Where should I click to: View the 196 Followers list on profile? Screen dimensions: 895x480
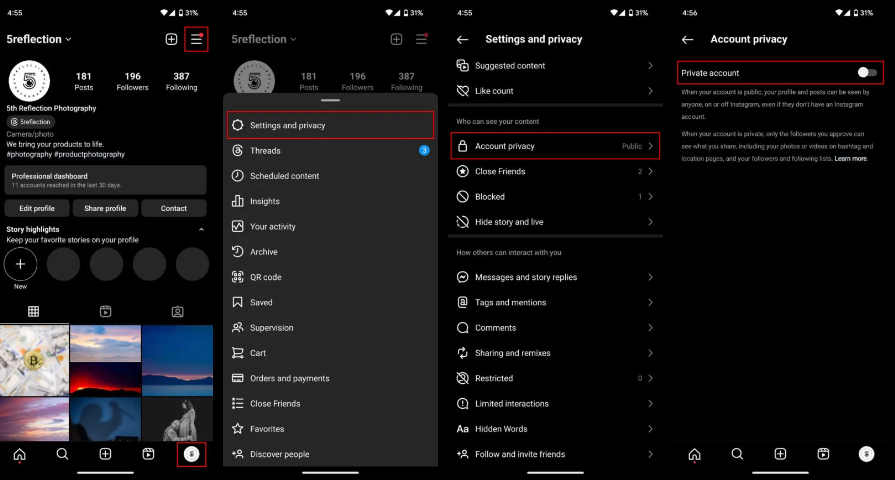(132, 81)
